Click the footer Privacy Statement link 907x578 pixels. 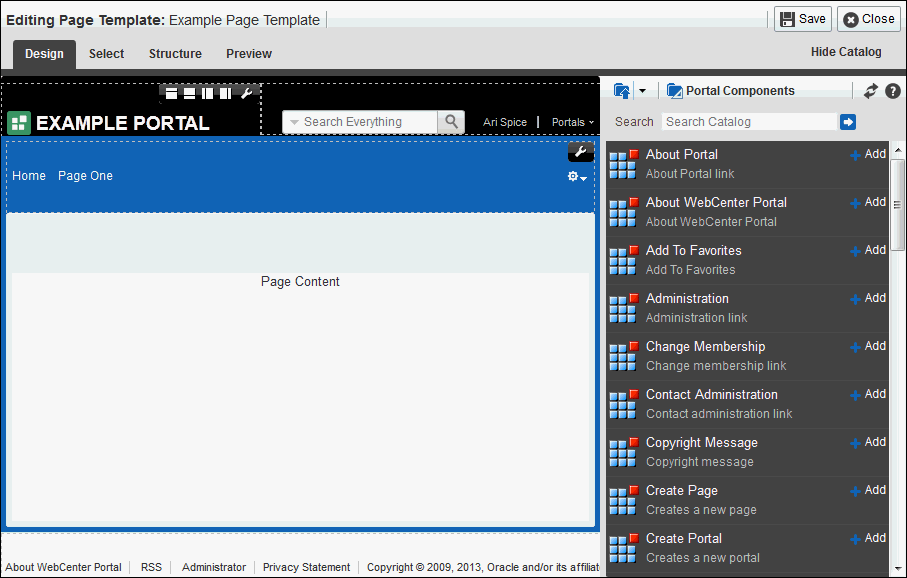click(x=307, y=567)
